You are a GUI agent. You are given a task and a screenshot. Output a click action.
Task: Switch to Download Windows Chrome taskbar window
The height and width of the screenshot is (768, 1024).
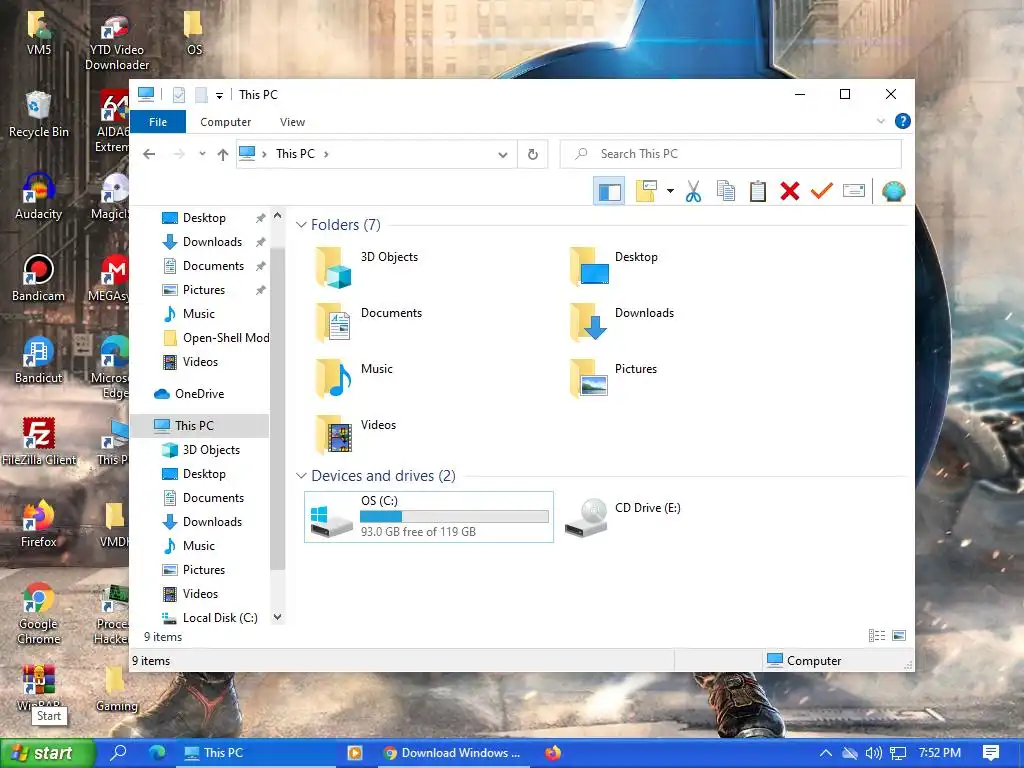point(454,753)
